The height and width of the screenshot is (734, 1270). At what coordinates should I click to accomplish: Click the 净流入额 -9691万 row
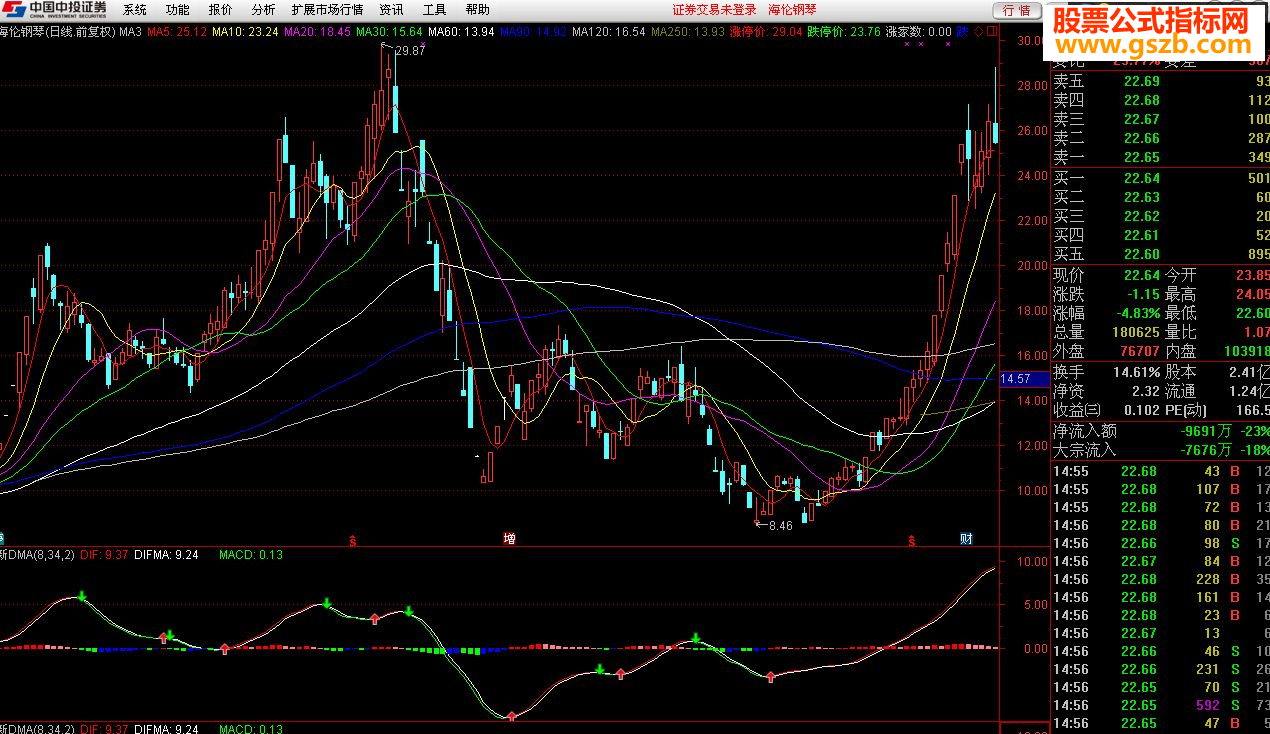pyautogui.click(x=1160, y=431)
